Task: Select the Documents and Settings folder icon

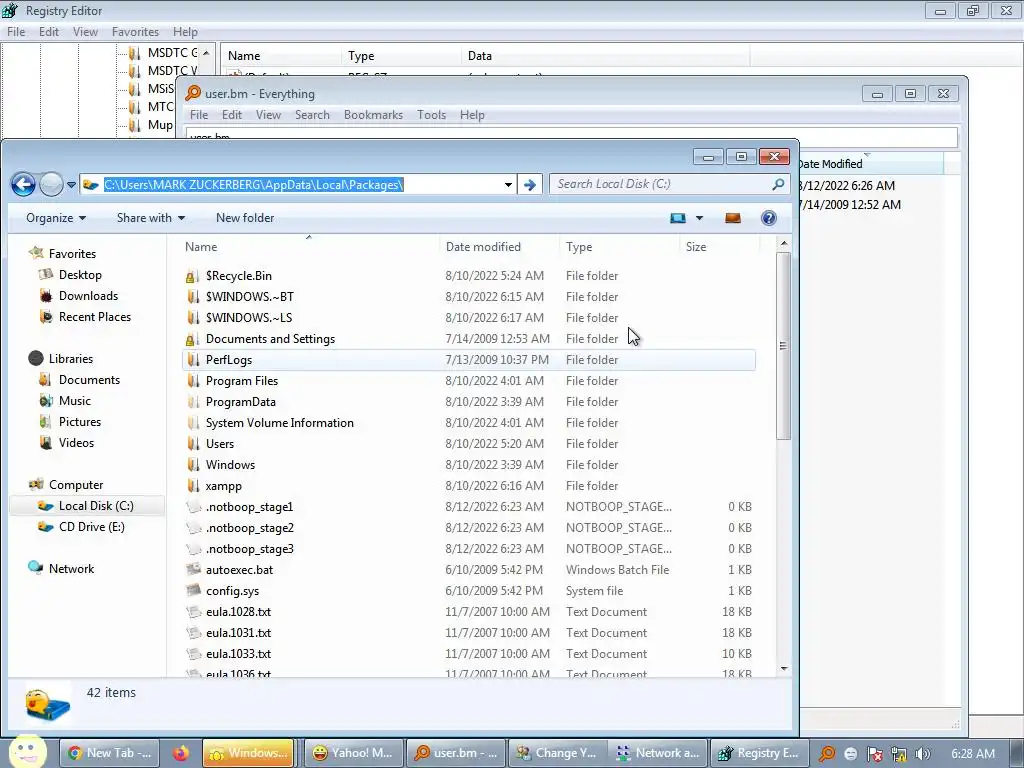Action: pos(192,338)
